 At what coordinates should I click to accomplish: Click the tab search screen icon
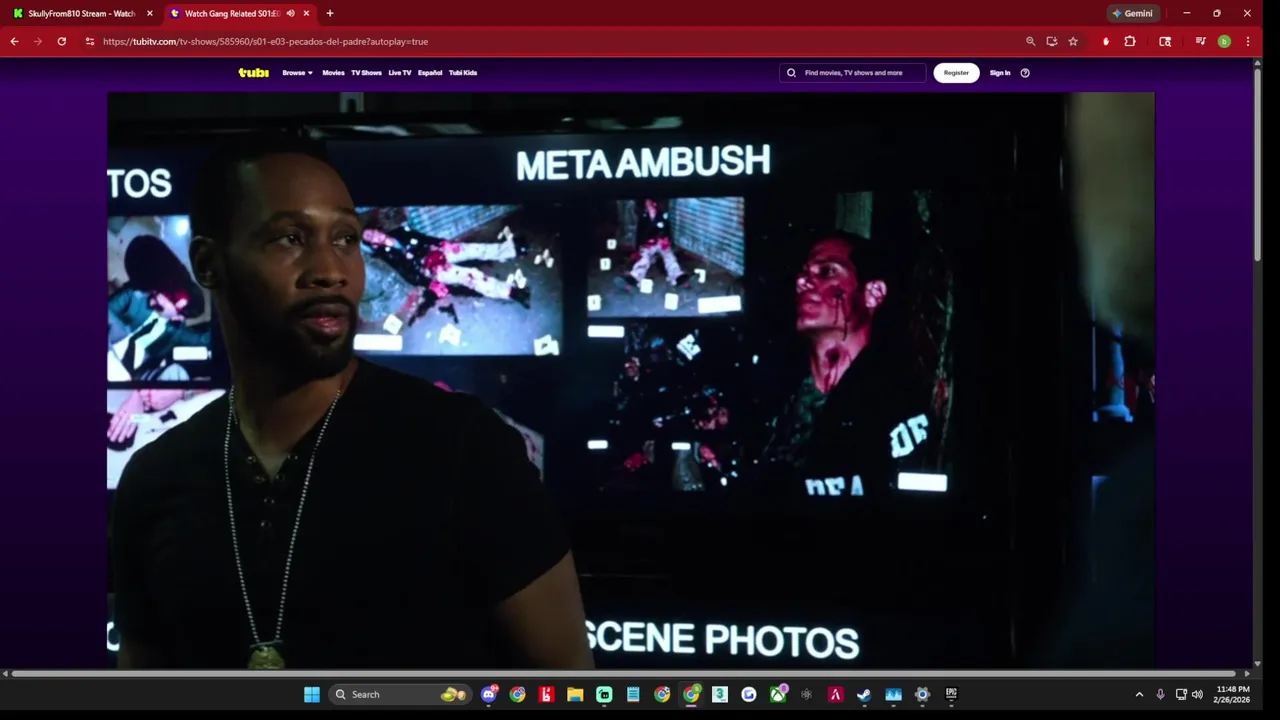click(1165, 41)
